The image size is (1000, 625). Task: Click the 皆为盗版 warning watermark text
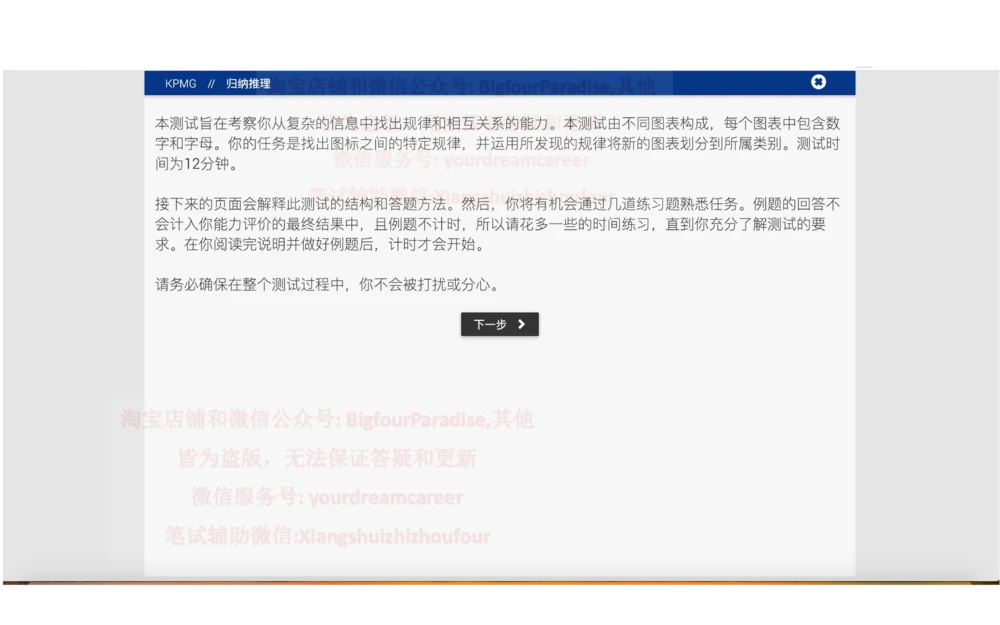[x=323, y=459]
